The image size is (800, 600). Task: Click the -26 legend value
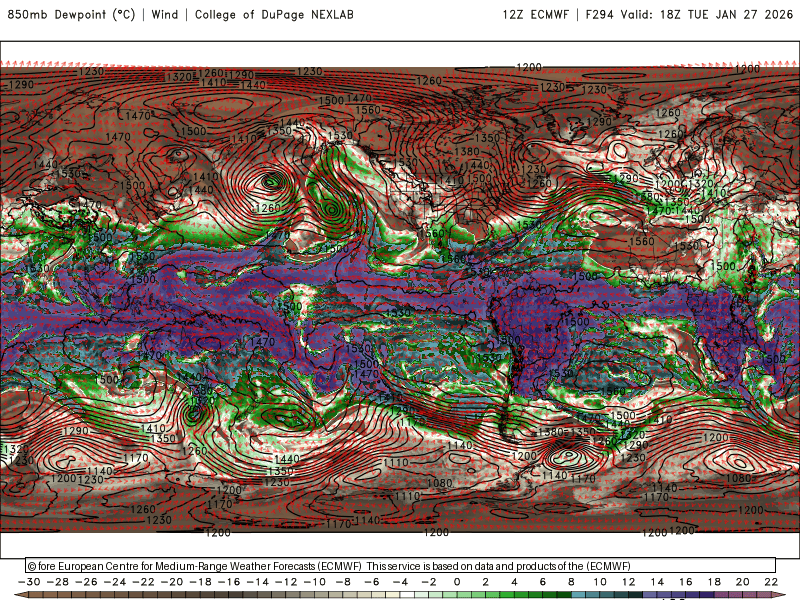point(86,582)
